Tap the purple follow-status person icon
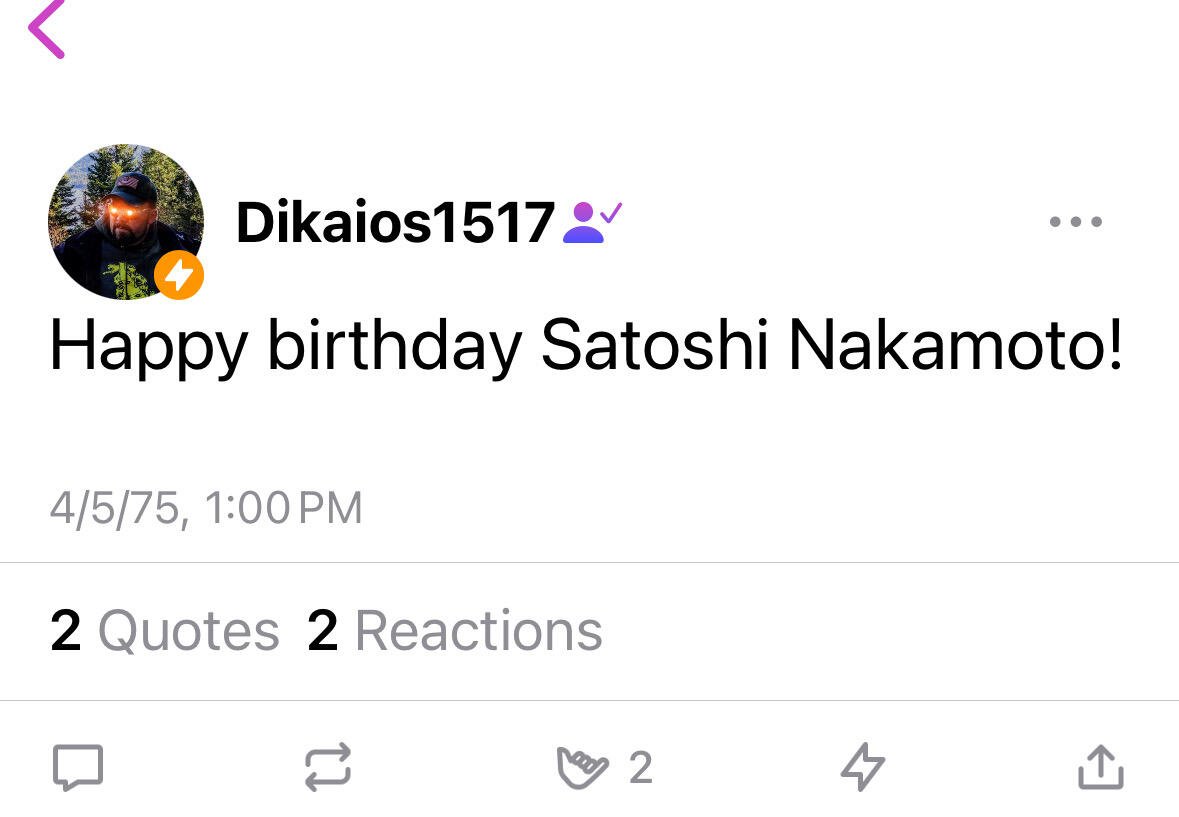This screenshot has height=817, width=1179. pyautogui.click(x=593, y=222)
